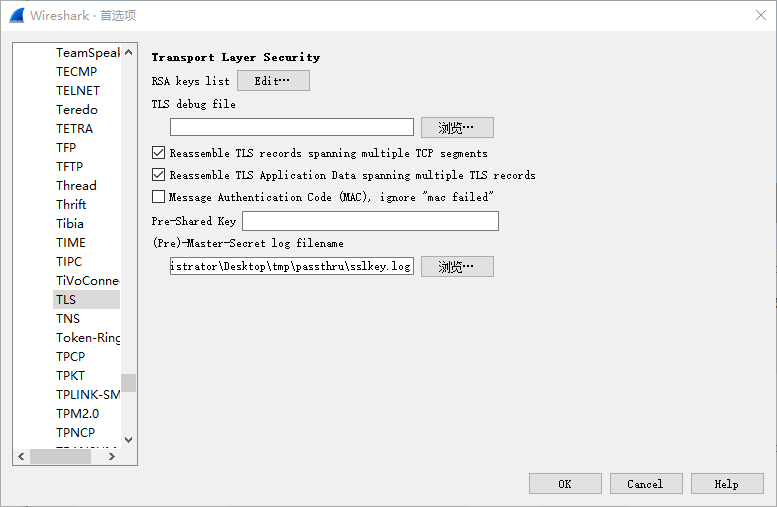Open Help for preferences
This screenshot has height=507, width=777.
(727, 484)
